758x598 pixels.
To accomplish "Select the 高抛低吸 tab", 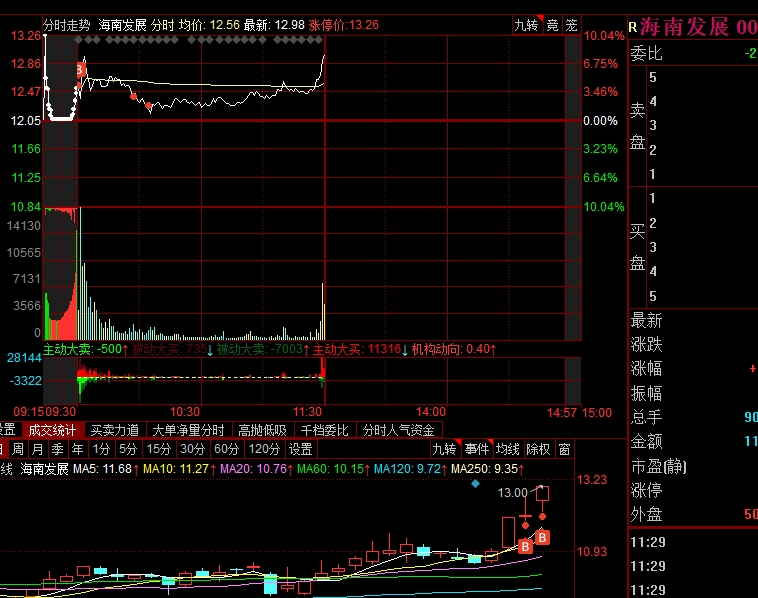I will 262,430.
